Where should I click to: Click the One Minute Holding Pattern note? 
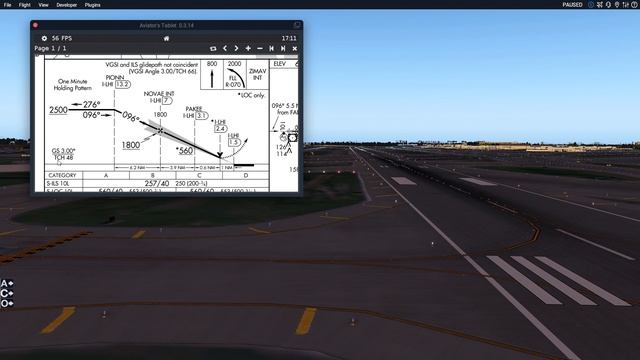point(73,84)
